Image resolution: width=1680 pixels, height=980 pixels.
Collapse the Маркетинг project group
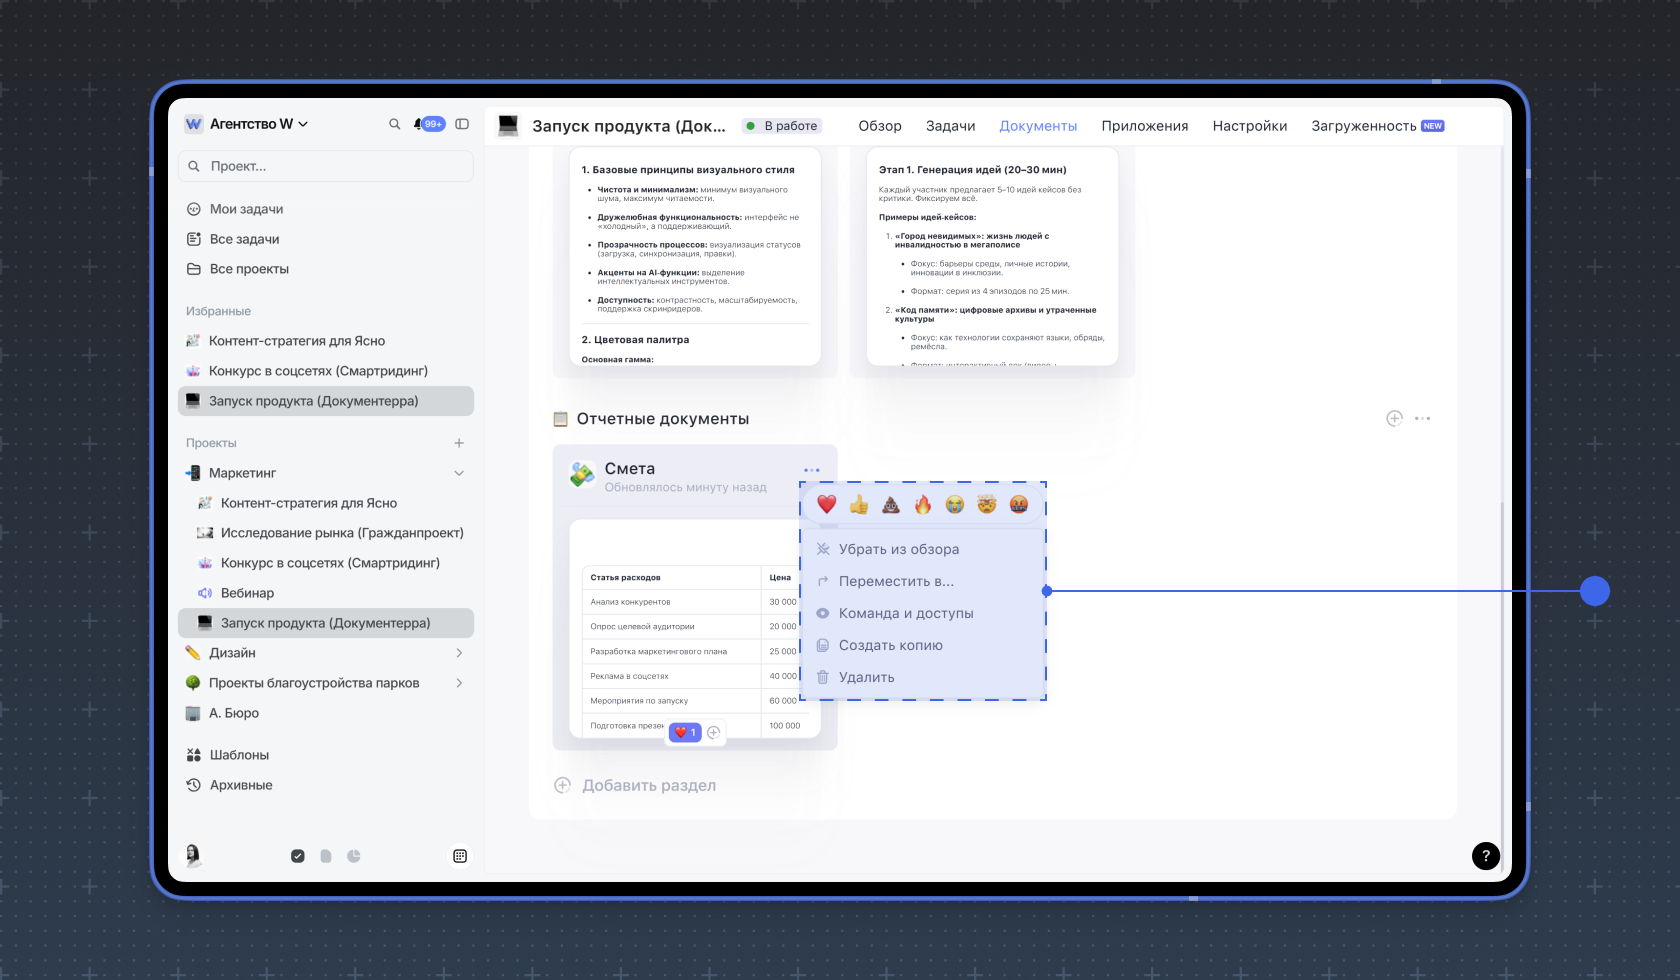tap(459, 473)
